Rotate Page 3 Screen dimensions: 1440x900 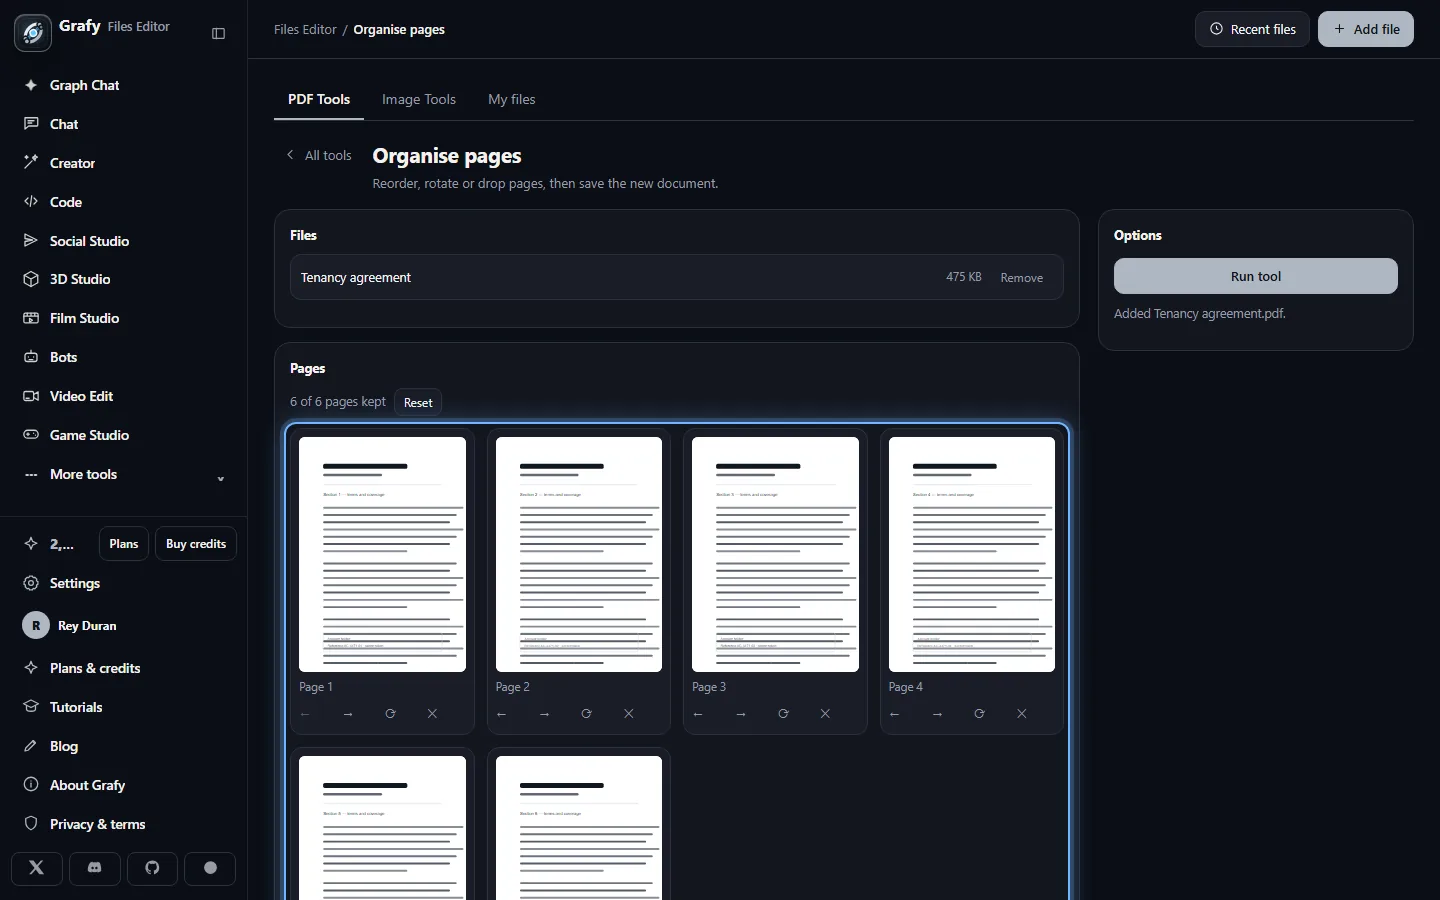click(x=783, y=714)
